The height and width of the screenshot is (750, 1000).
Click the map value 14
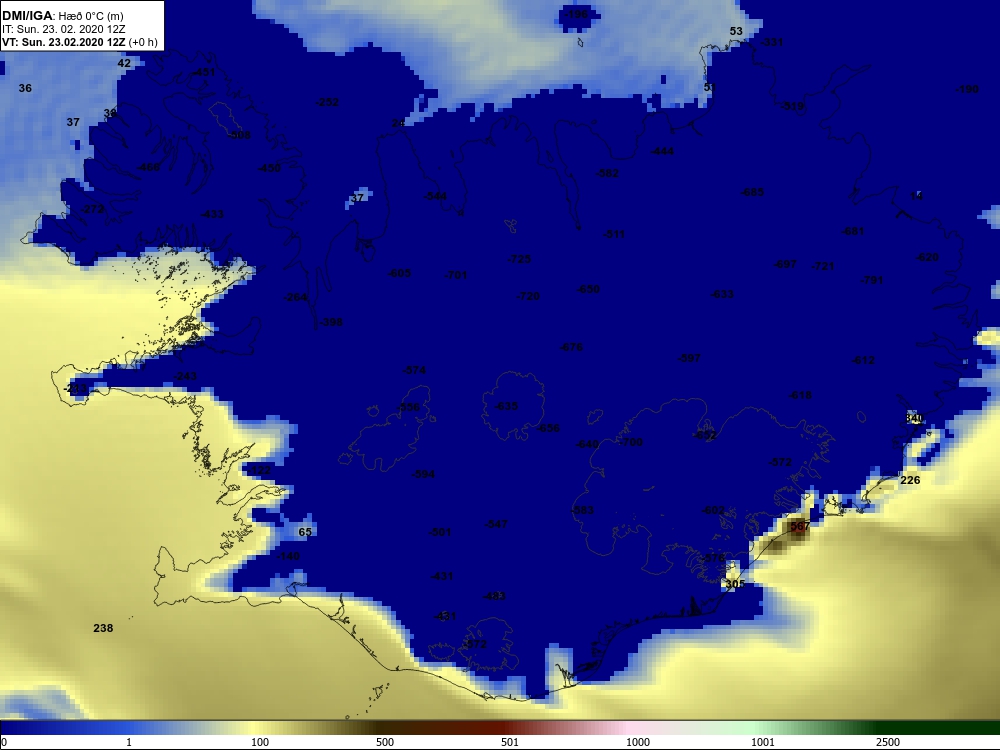tap(916, 196)
